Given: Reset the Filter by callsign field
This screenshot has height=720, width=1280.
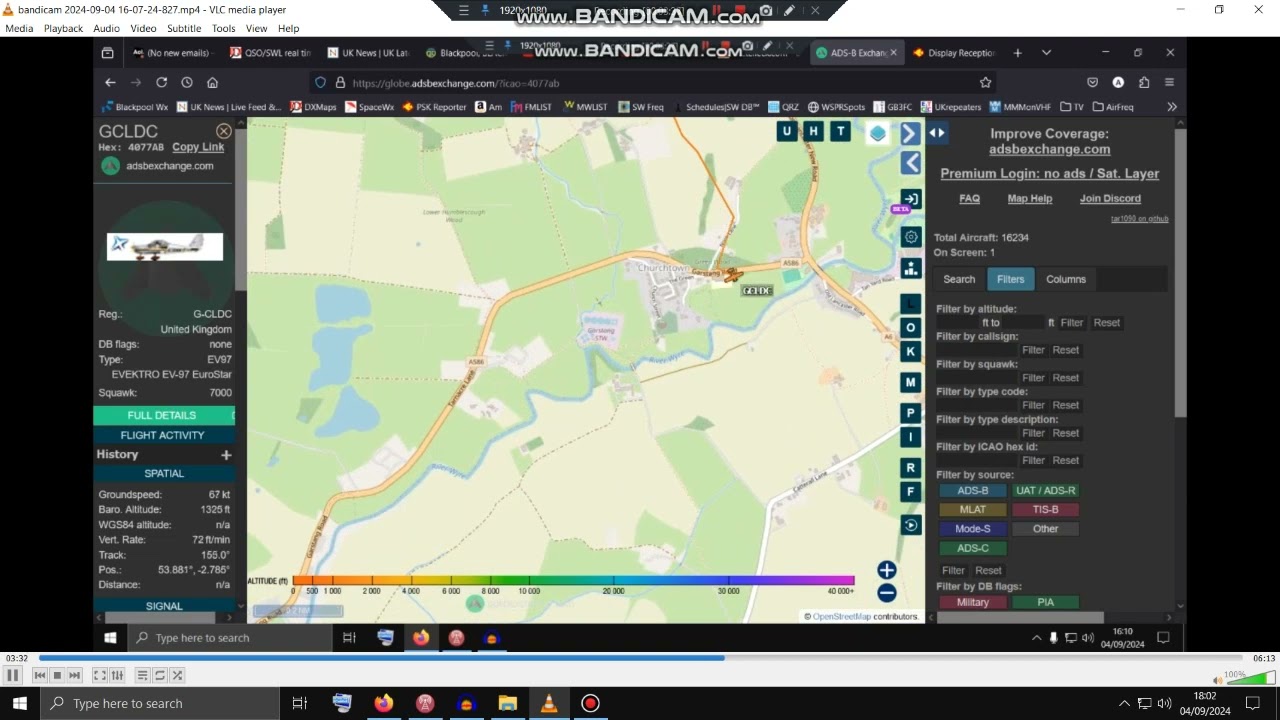Looking at the screenshot, I should click(1066, 350).
